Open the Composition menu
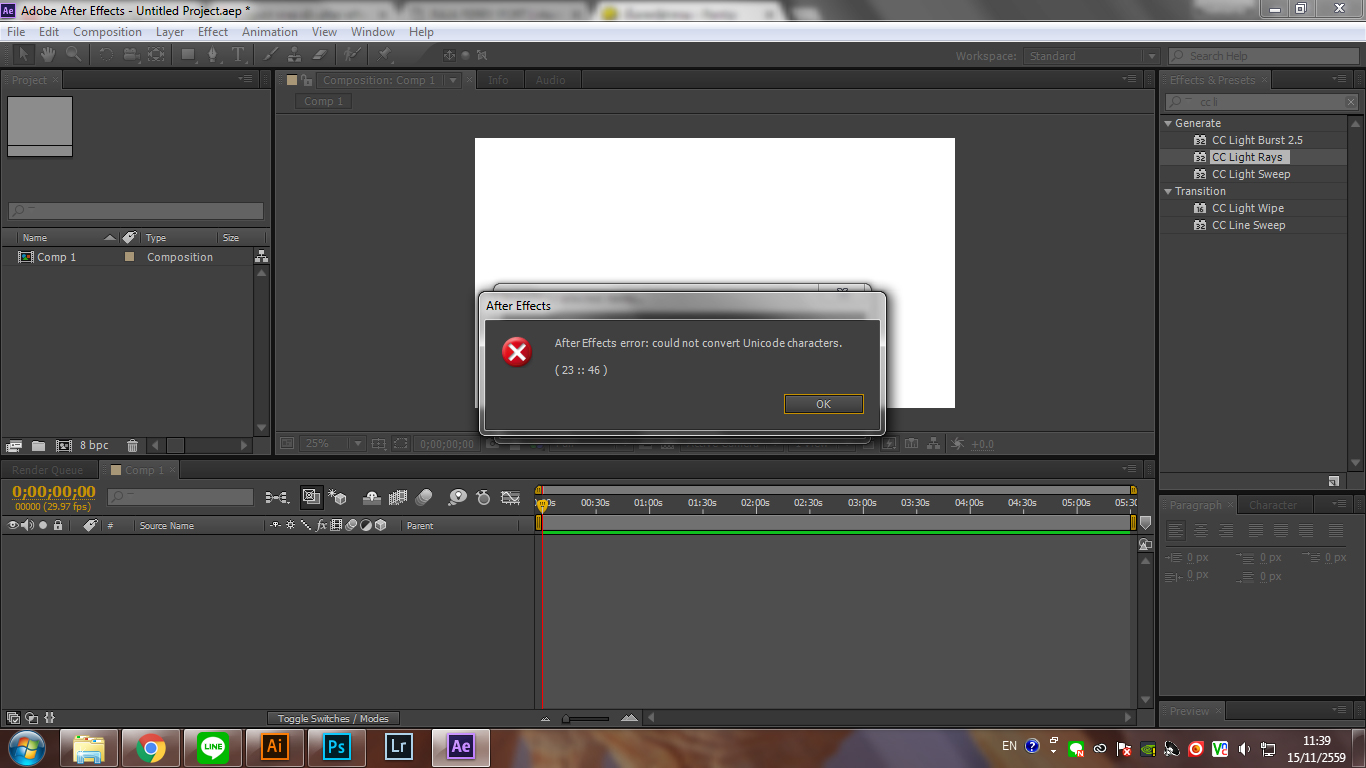The width and height of the screenshot is (1366, 768). 107,32
